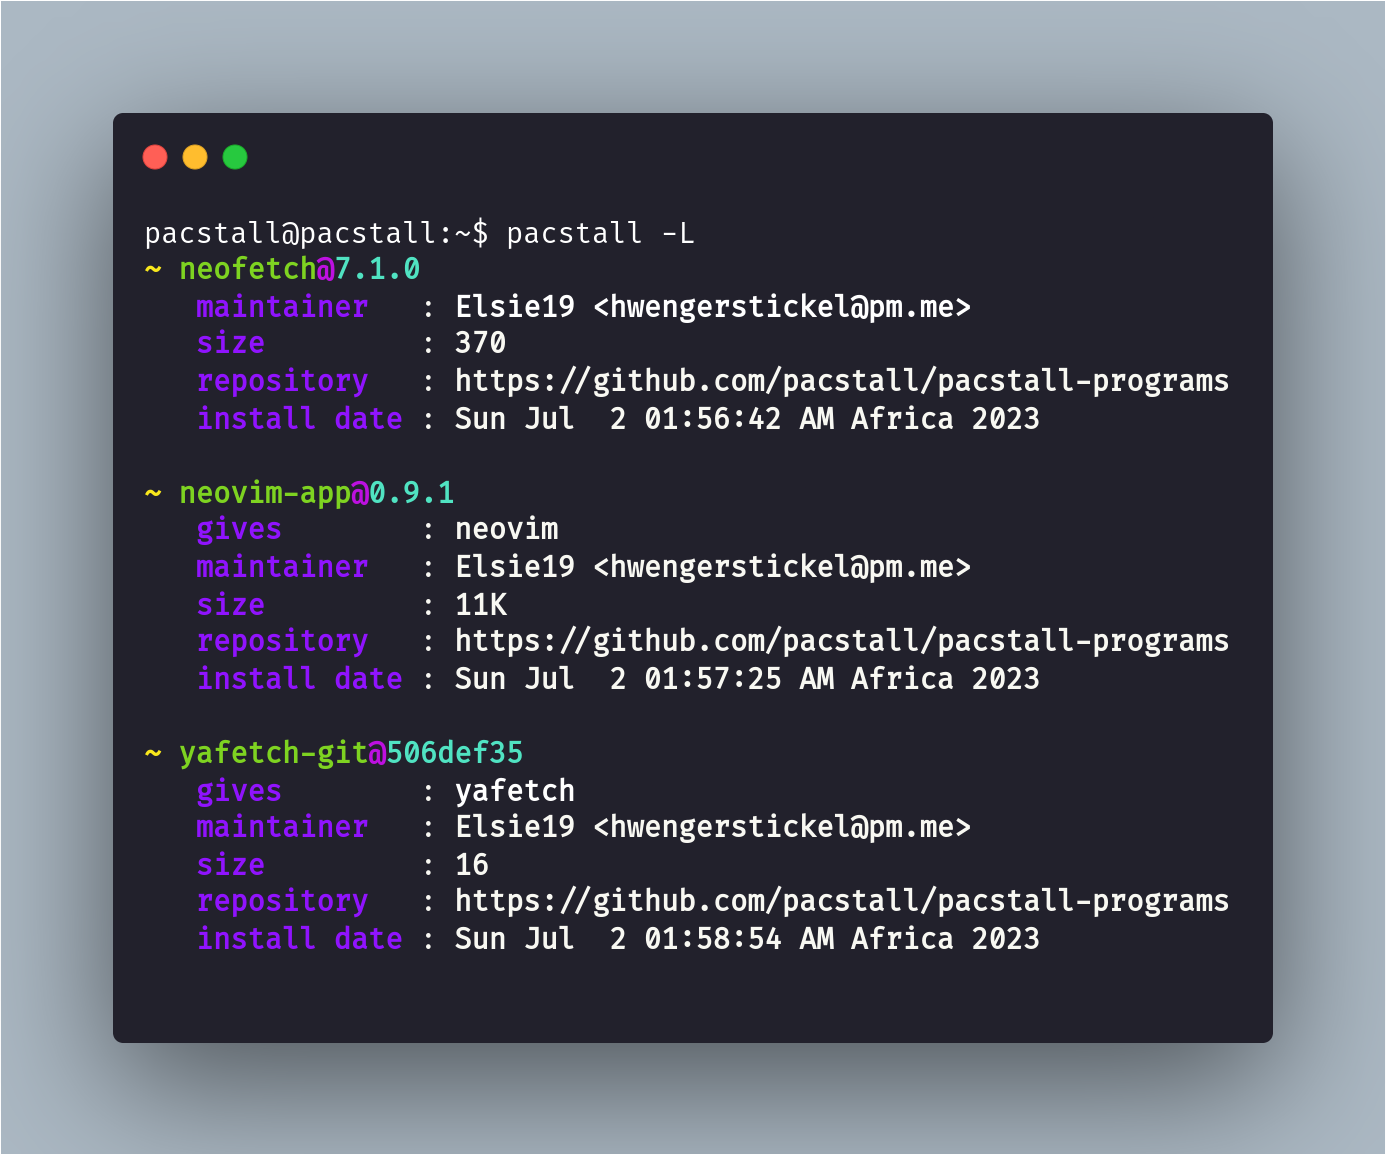Click the gives value yafetch
The height and width of the screenshot is (1154, 1386).
(x=515, y=790)
